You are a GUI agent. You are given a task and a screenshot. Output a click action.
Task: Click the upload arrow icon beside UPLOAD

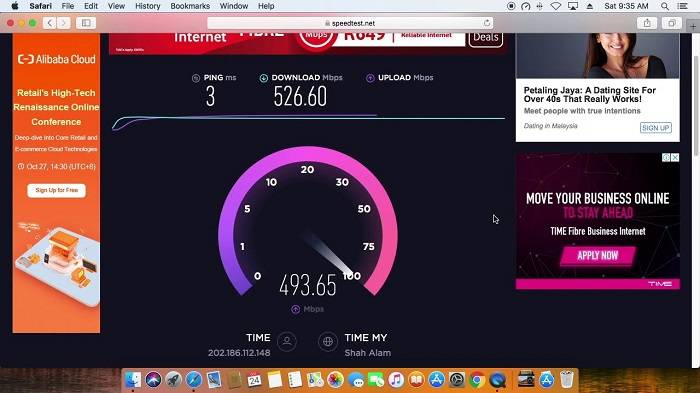[x=370, y=78]
